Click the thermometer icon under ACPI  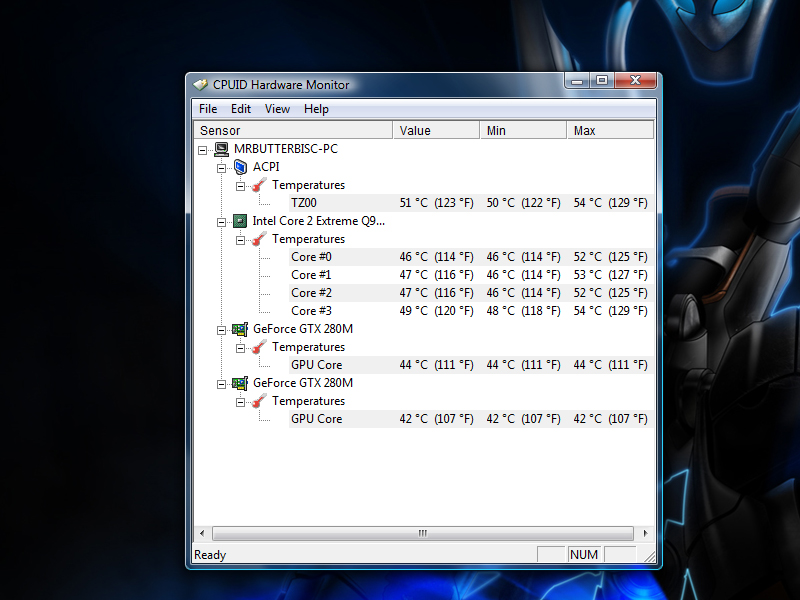(x=259, y=185)
